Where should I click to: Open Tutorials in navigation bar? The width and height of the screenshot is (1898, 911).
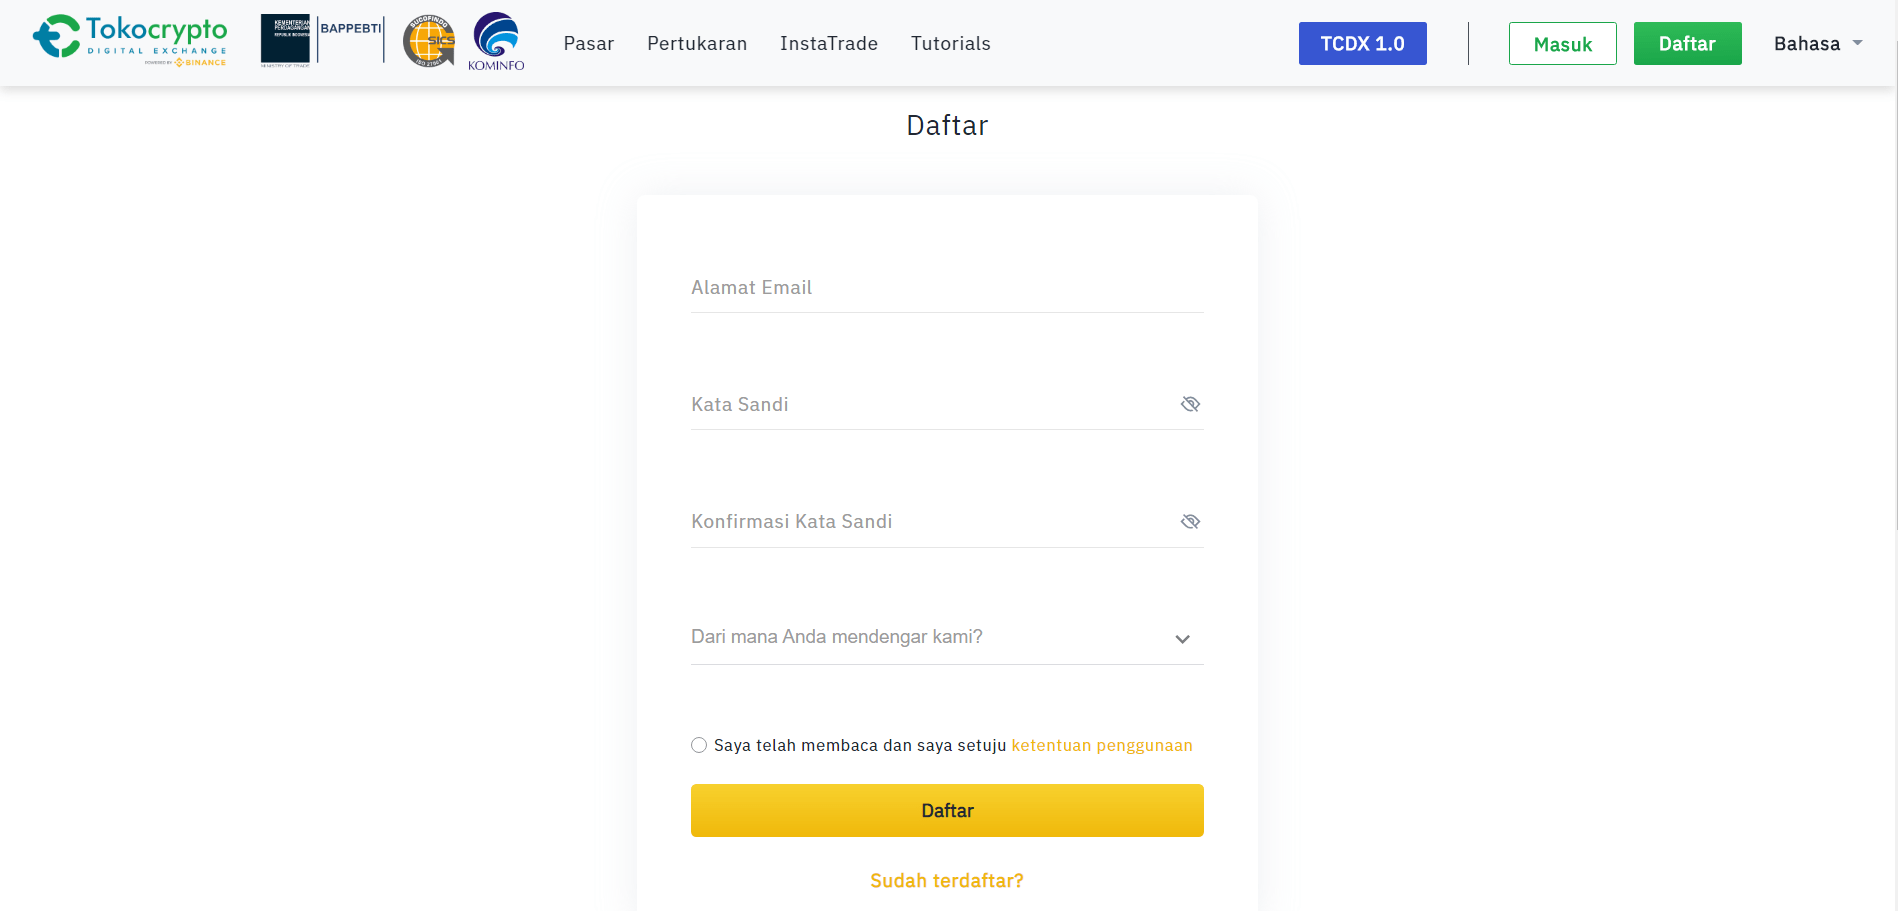(x=950, y=43)
